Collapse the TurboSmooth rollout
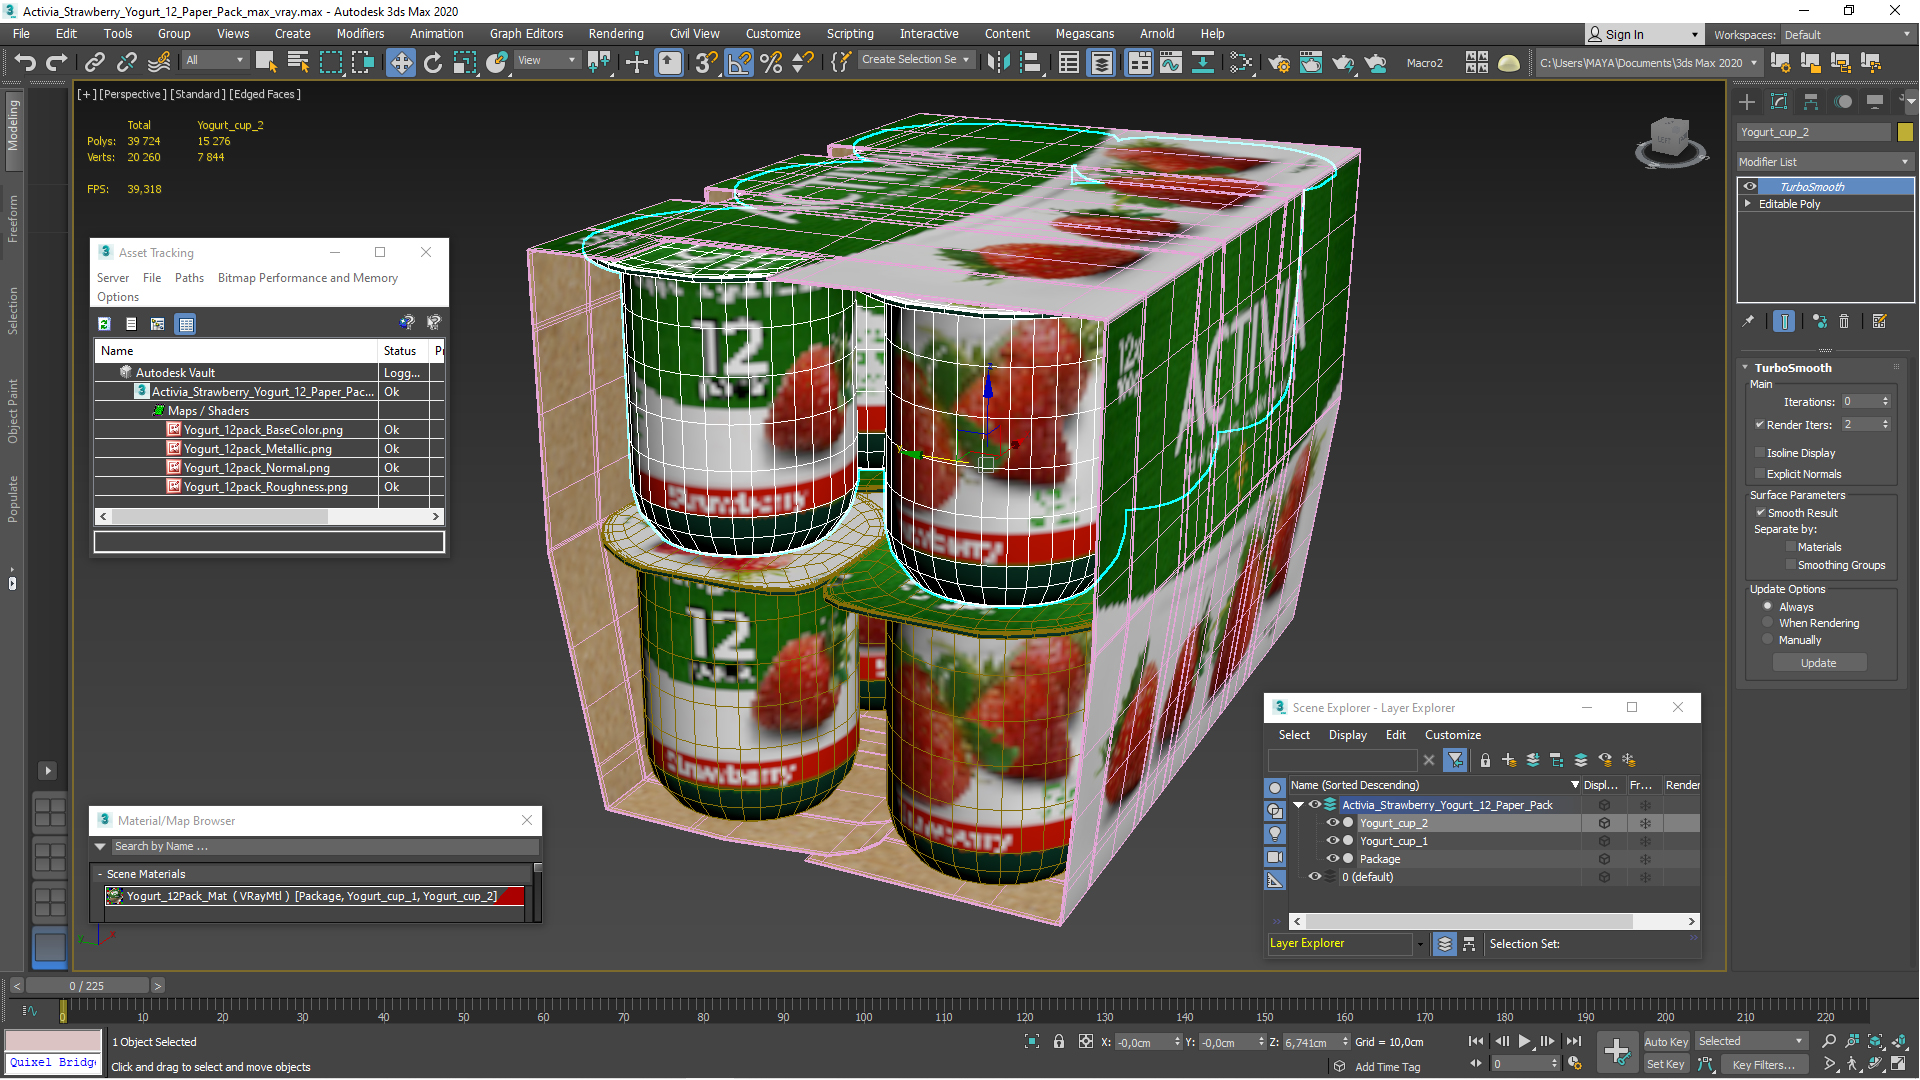Viewport: 1920px width, 1080px height. [x=1745, y=367]
